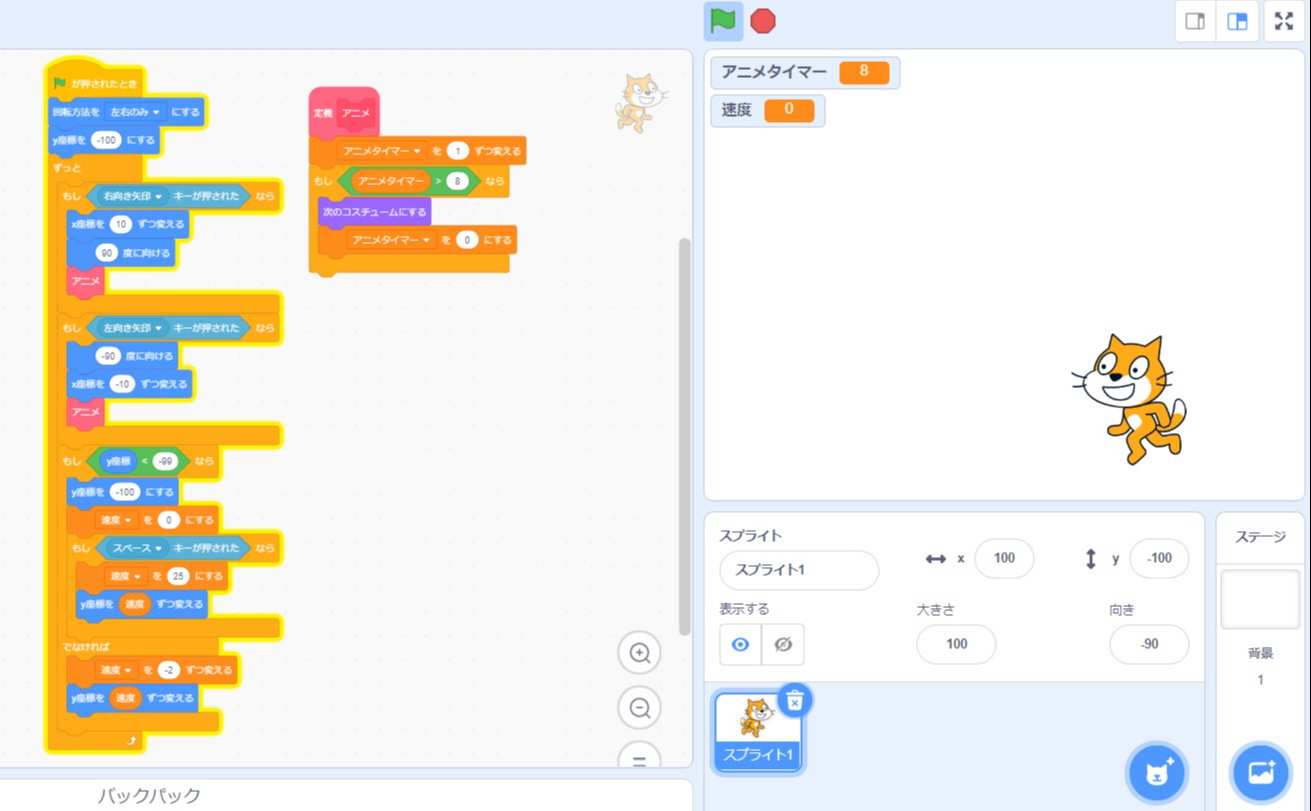The width and height of the screenshot is (1311, 811).
Task: Click the cat sprite on stage
Action: [x=1129, y=399]
